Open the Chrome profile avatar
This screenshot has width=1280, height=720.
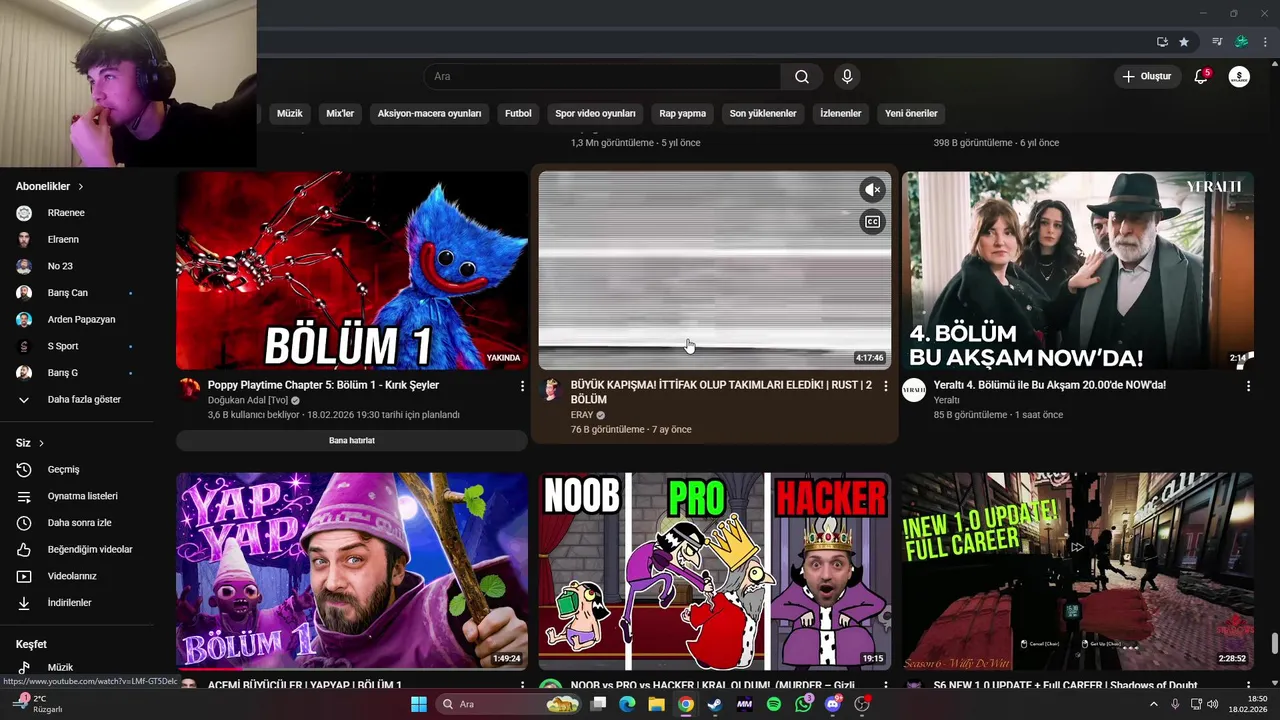[1242, 42]
